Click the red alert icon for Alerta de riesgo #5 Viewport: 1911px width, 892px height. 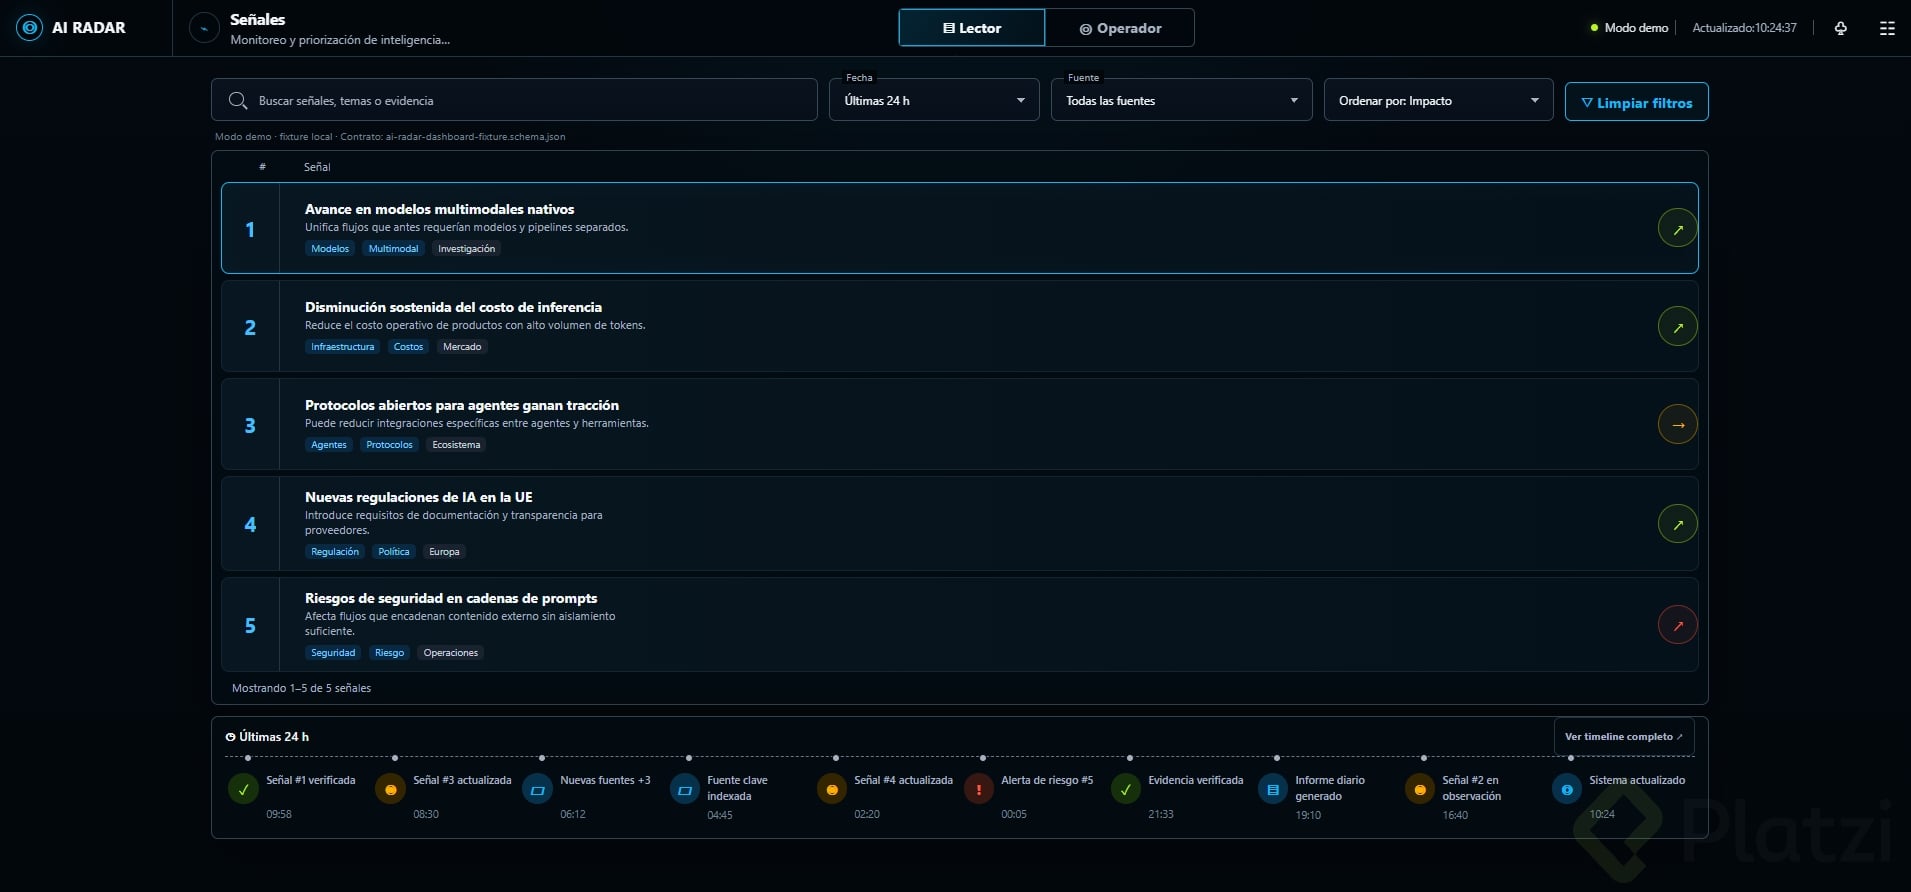tap(978, 789)
